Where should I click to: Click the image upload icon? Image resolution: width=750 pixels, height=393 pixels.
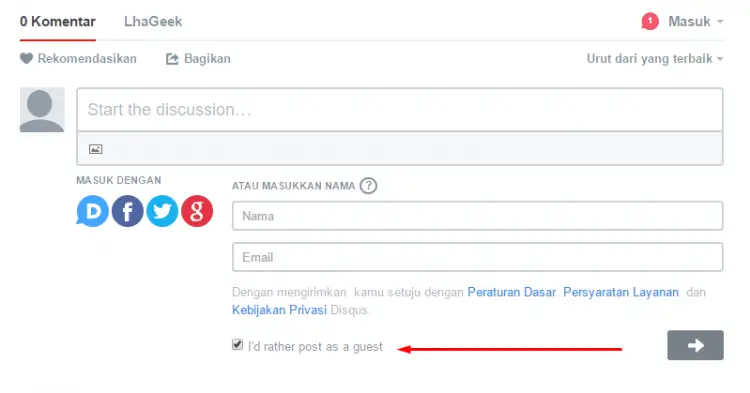click(x=96, y=149)
